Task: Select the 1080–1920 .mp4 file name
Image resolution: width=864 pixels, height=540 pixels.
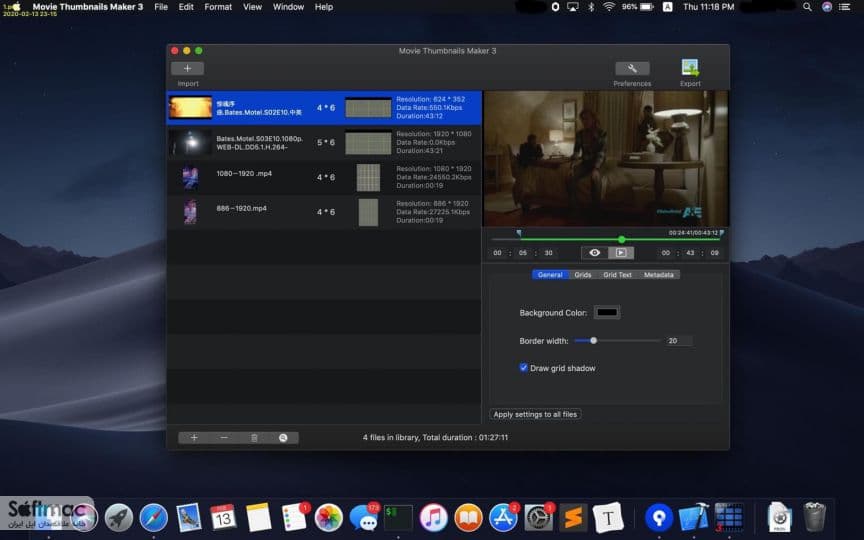Action: pyautogui.click(x=244, y=174)
